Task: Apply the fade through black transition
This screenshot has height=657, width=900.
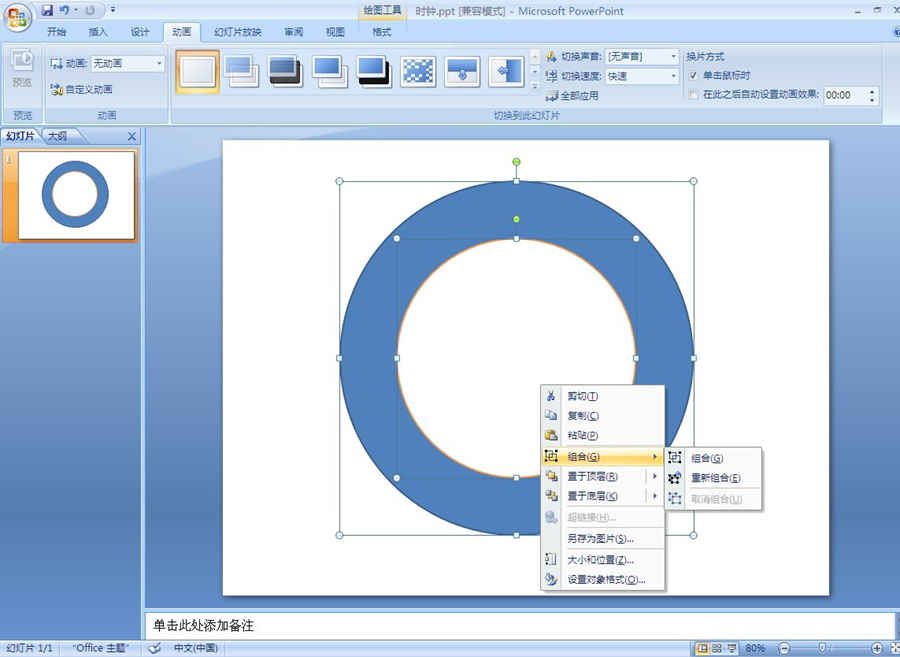Action: (x=285, y=72)
